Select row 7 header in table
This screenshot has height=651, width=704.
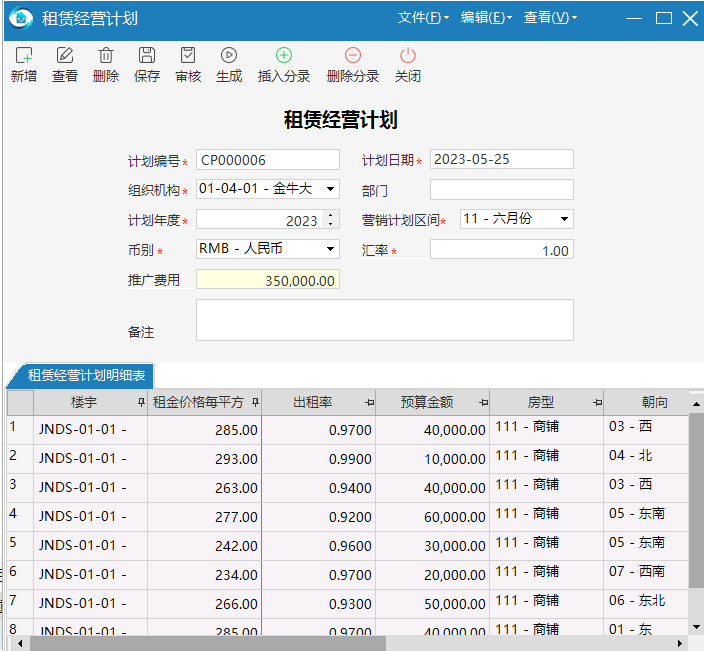[20, 604]
